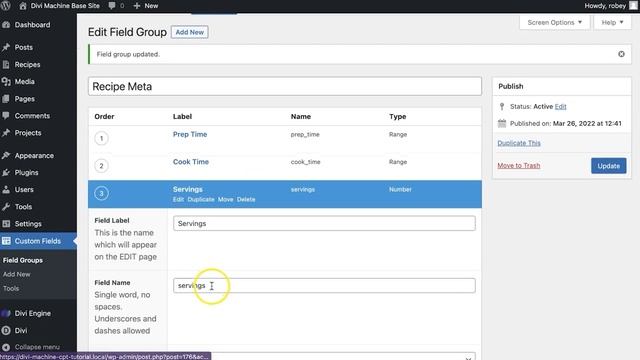This screenshot has height=360, width=640.
Task: Click the Posts pin icon
Action: pos(6,47)
